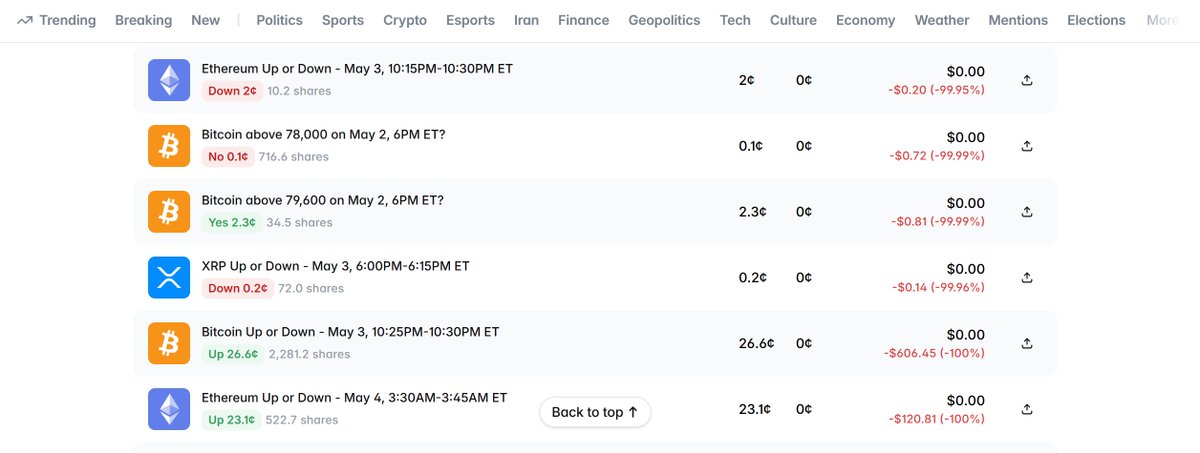Share the Ethereum May 3 10:15PM position
Screen dimensions: 1200x453
pyautogui.click(x=1027, y=80)
